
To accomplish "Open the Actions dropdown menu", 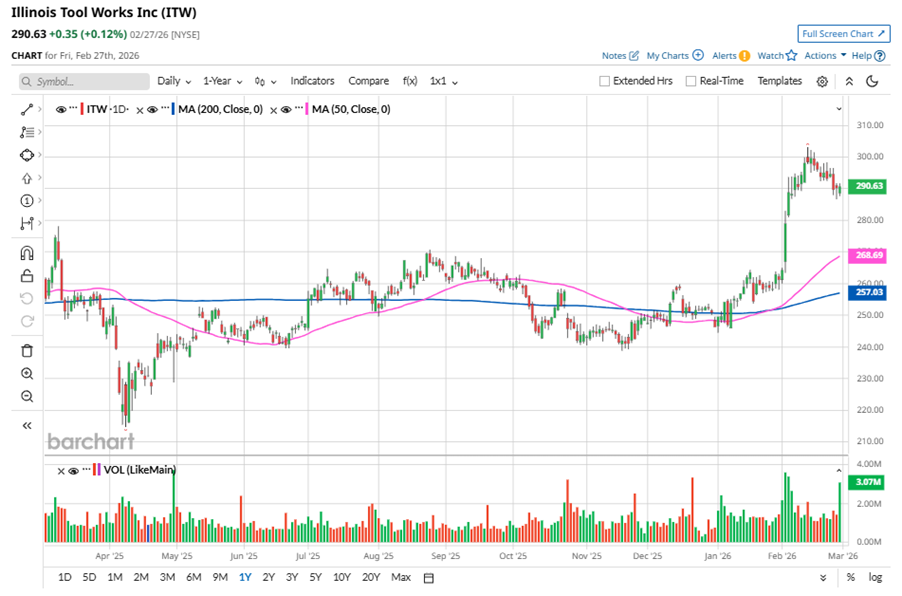I will (825, 56).
